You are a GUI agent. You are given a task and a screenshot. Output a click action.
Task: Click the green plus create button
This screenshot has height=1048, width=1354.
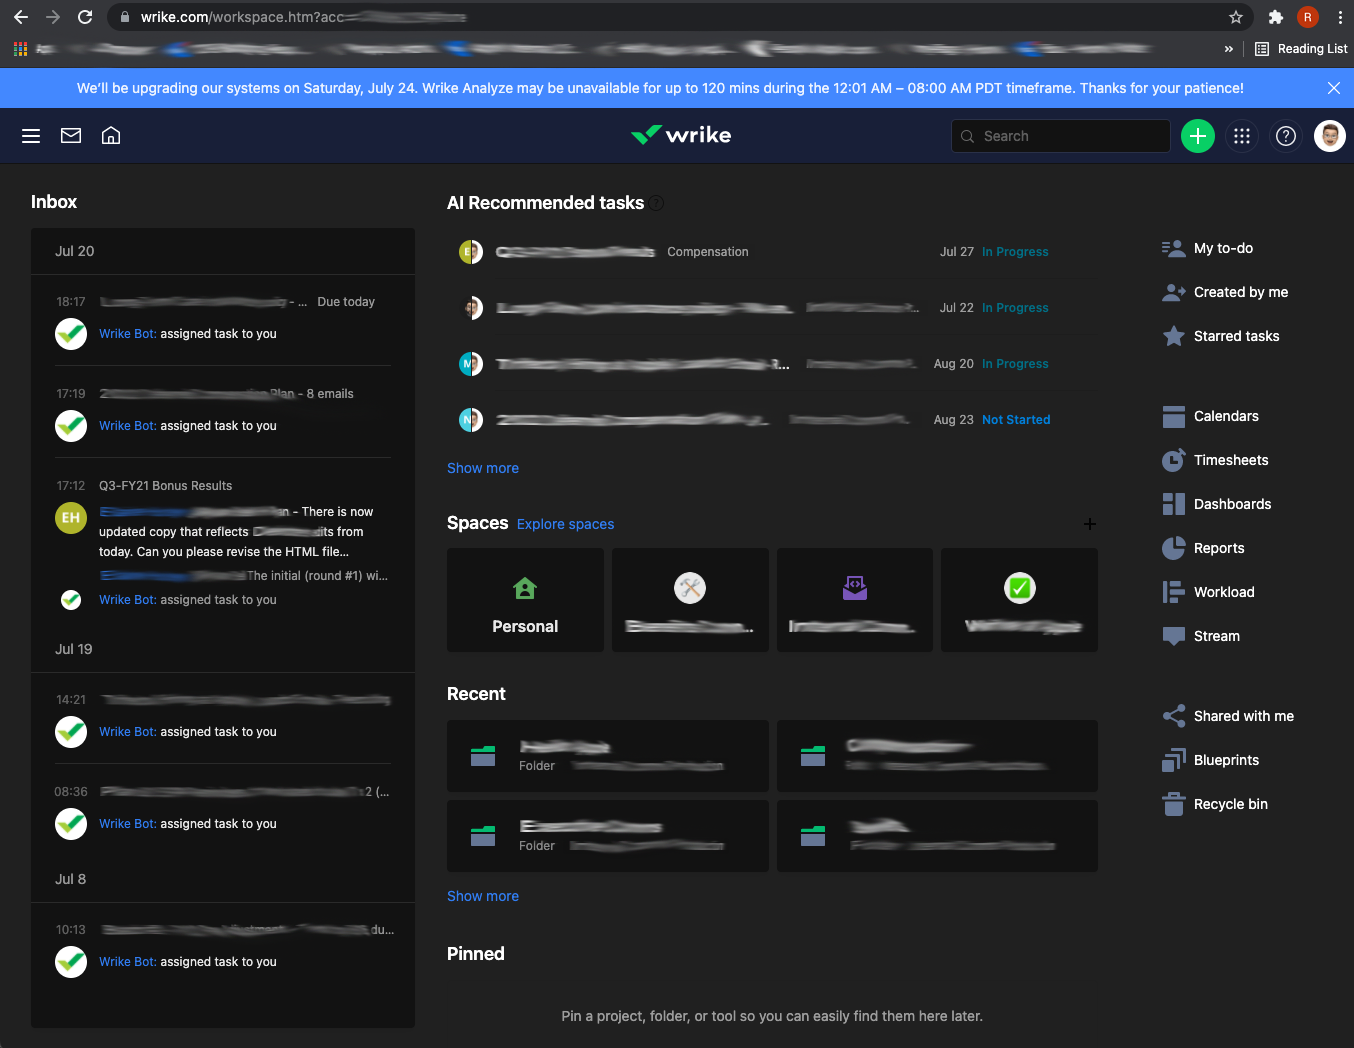[x=1197, y=136]
